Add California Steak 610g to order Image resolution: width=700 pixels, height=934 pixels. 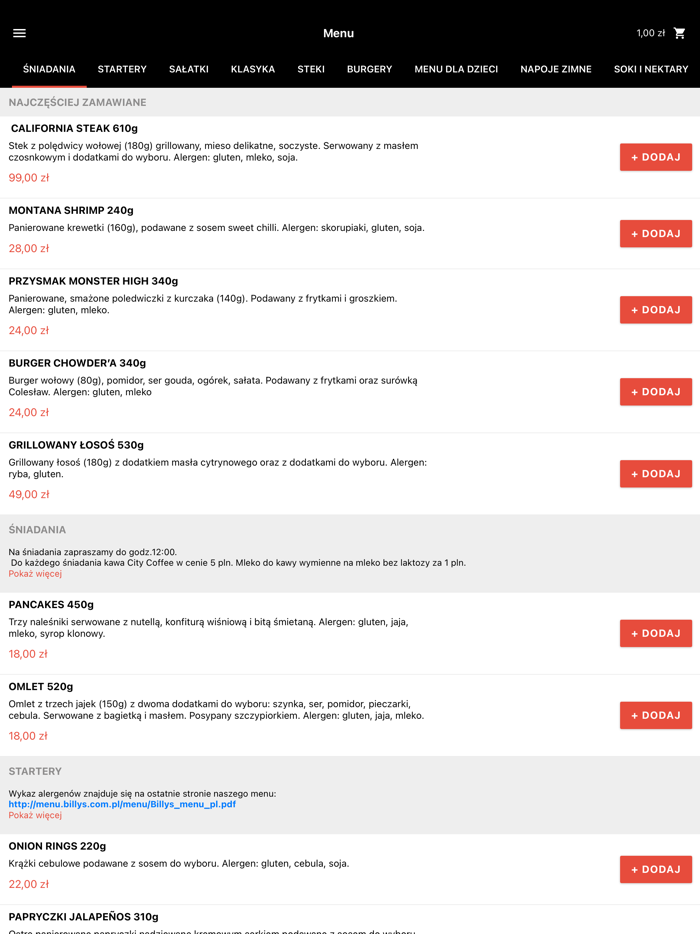[x=655, y=157]
